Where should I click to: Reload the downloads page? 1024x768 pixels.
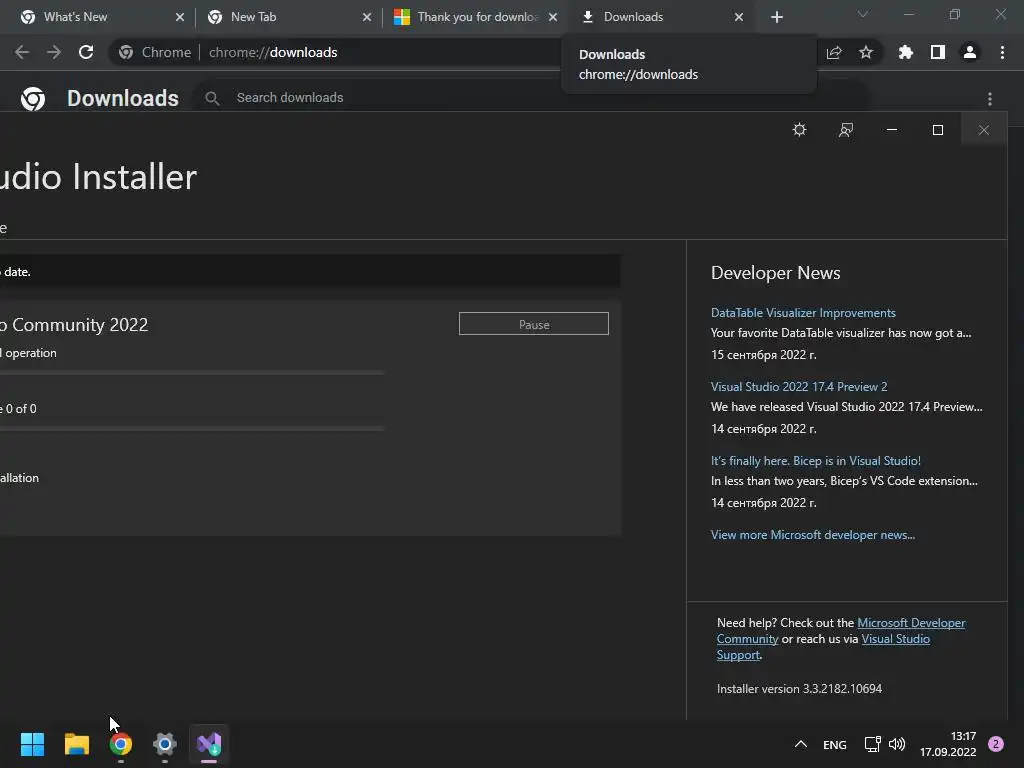coord(86,52)
